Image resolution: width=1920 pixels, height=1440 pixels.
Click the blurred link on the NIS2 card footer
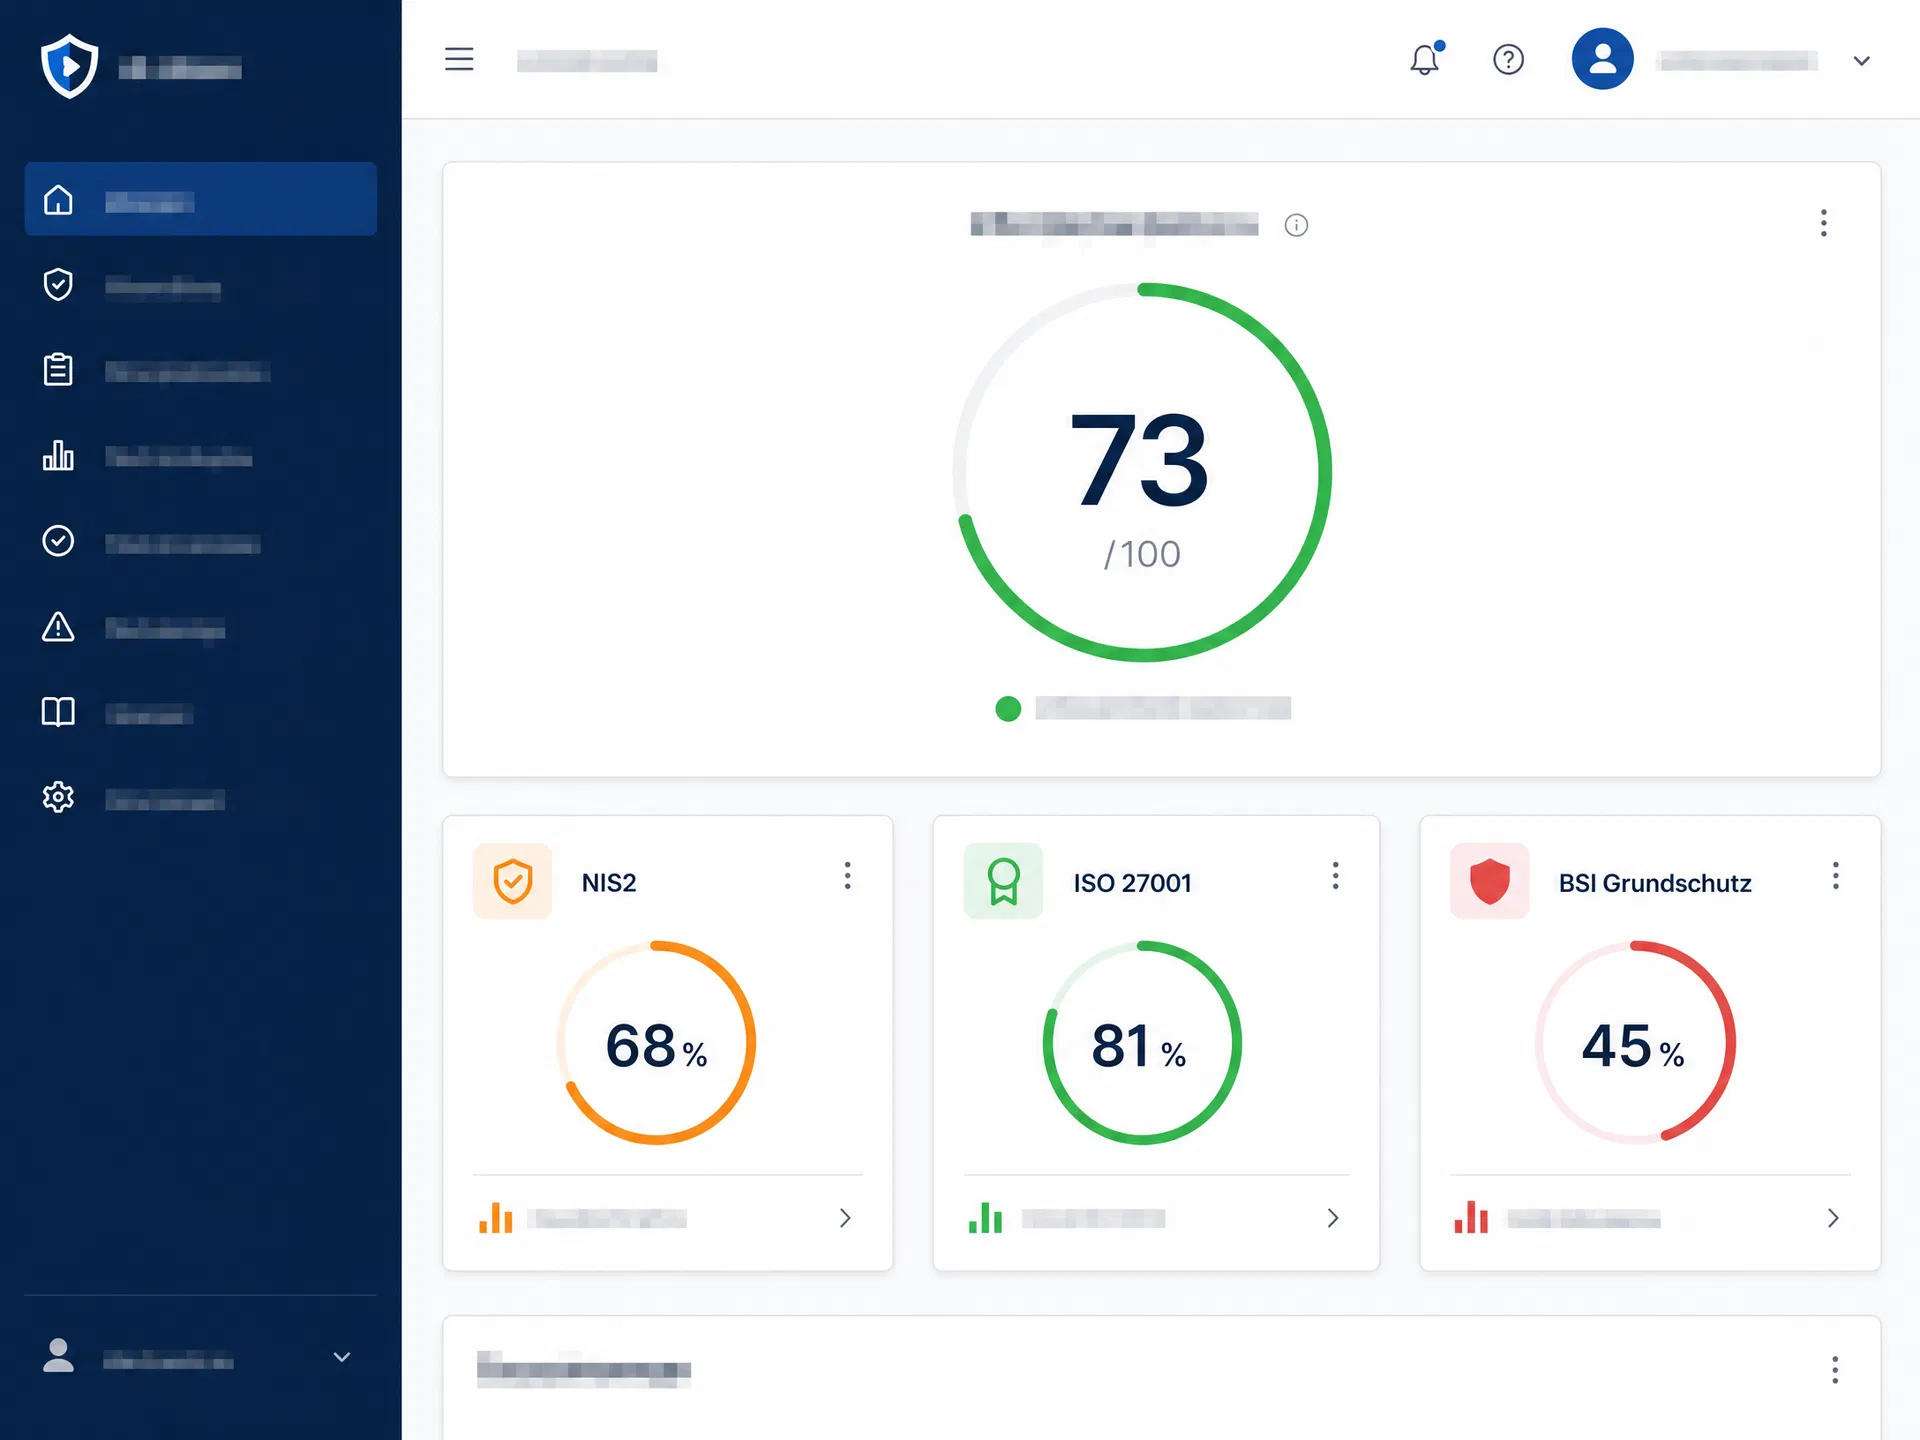coord(608,1218)
